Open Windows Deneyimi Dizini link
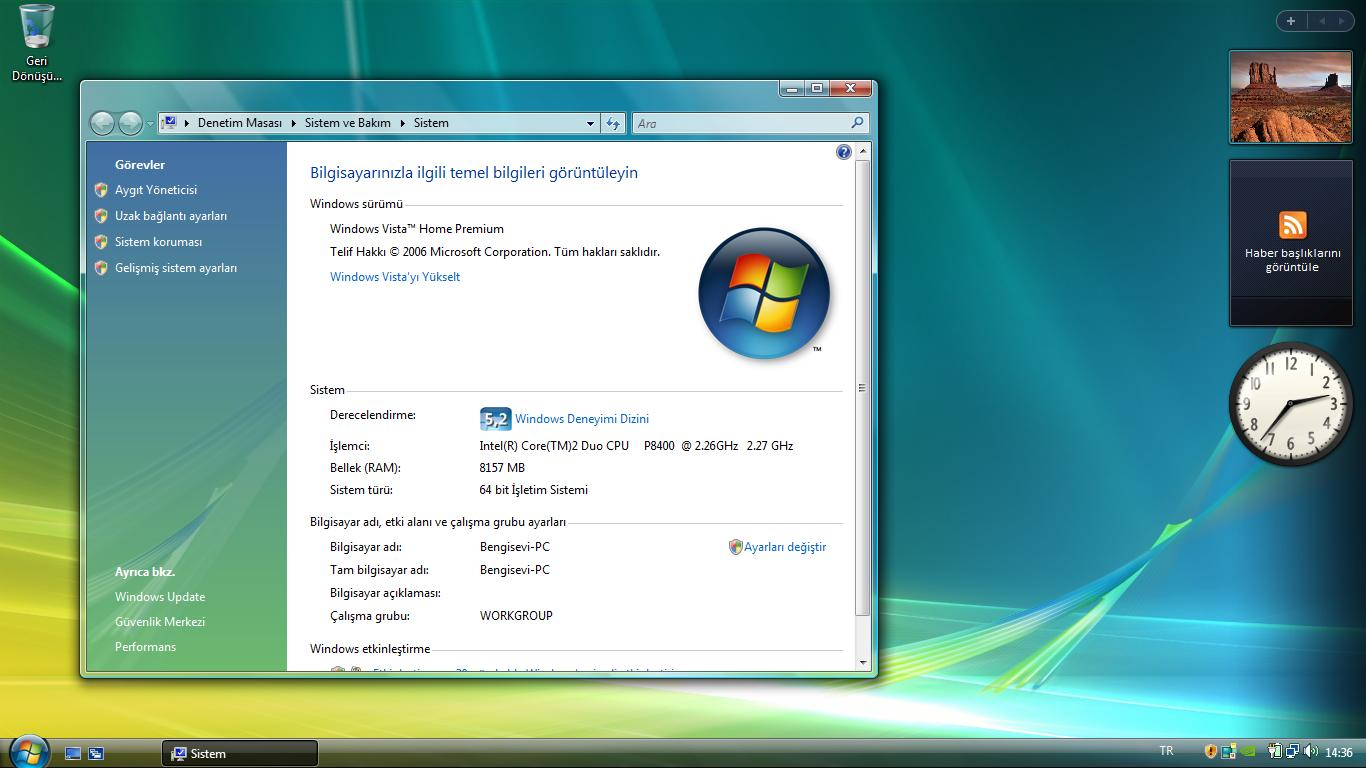1366x768 pixels. pos(582,419)
